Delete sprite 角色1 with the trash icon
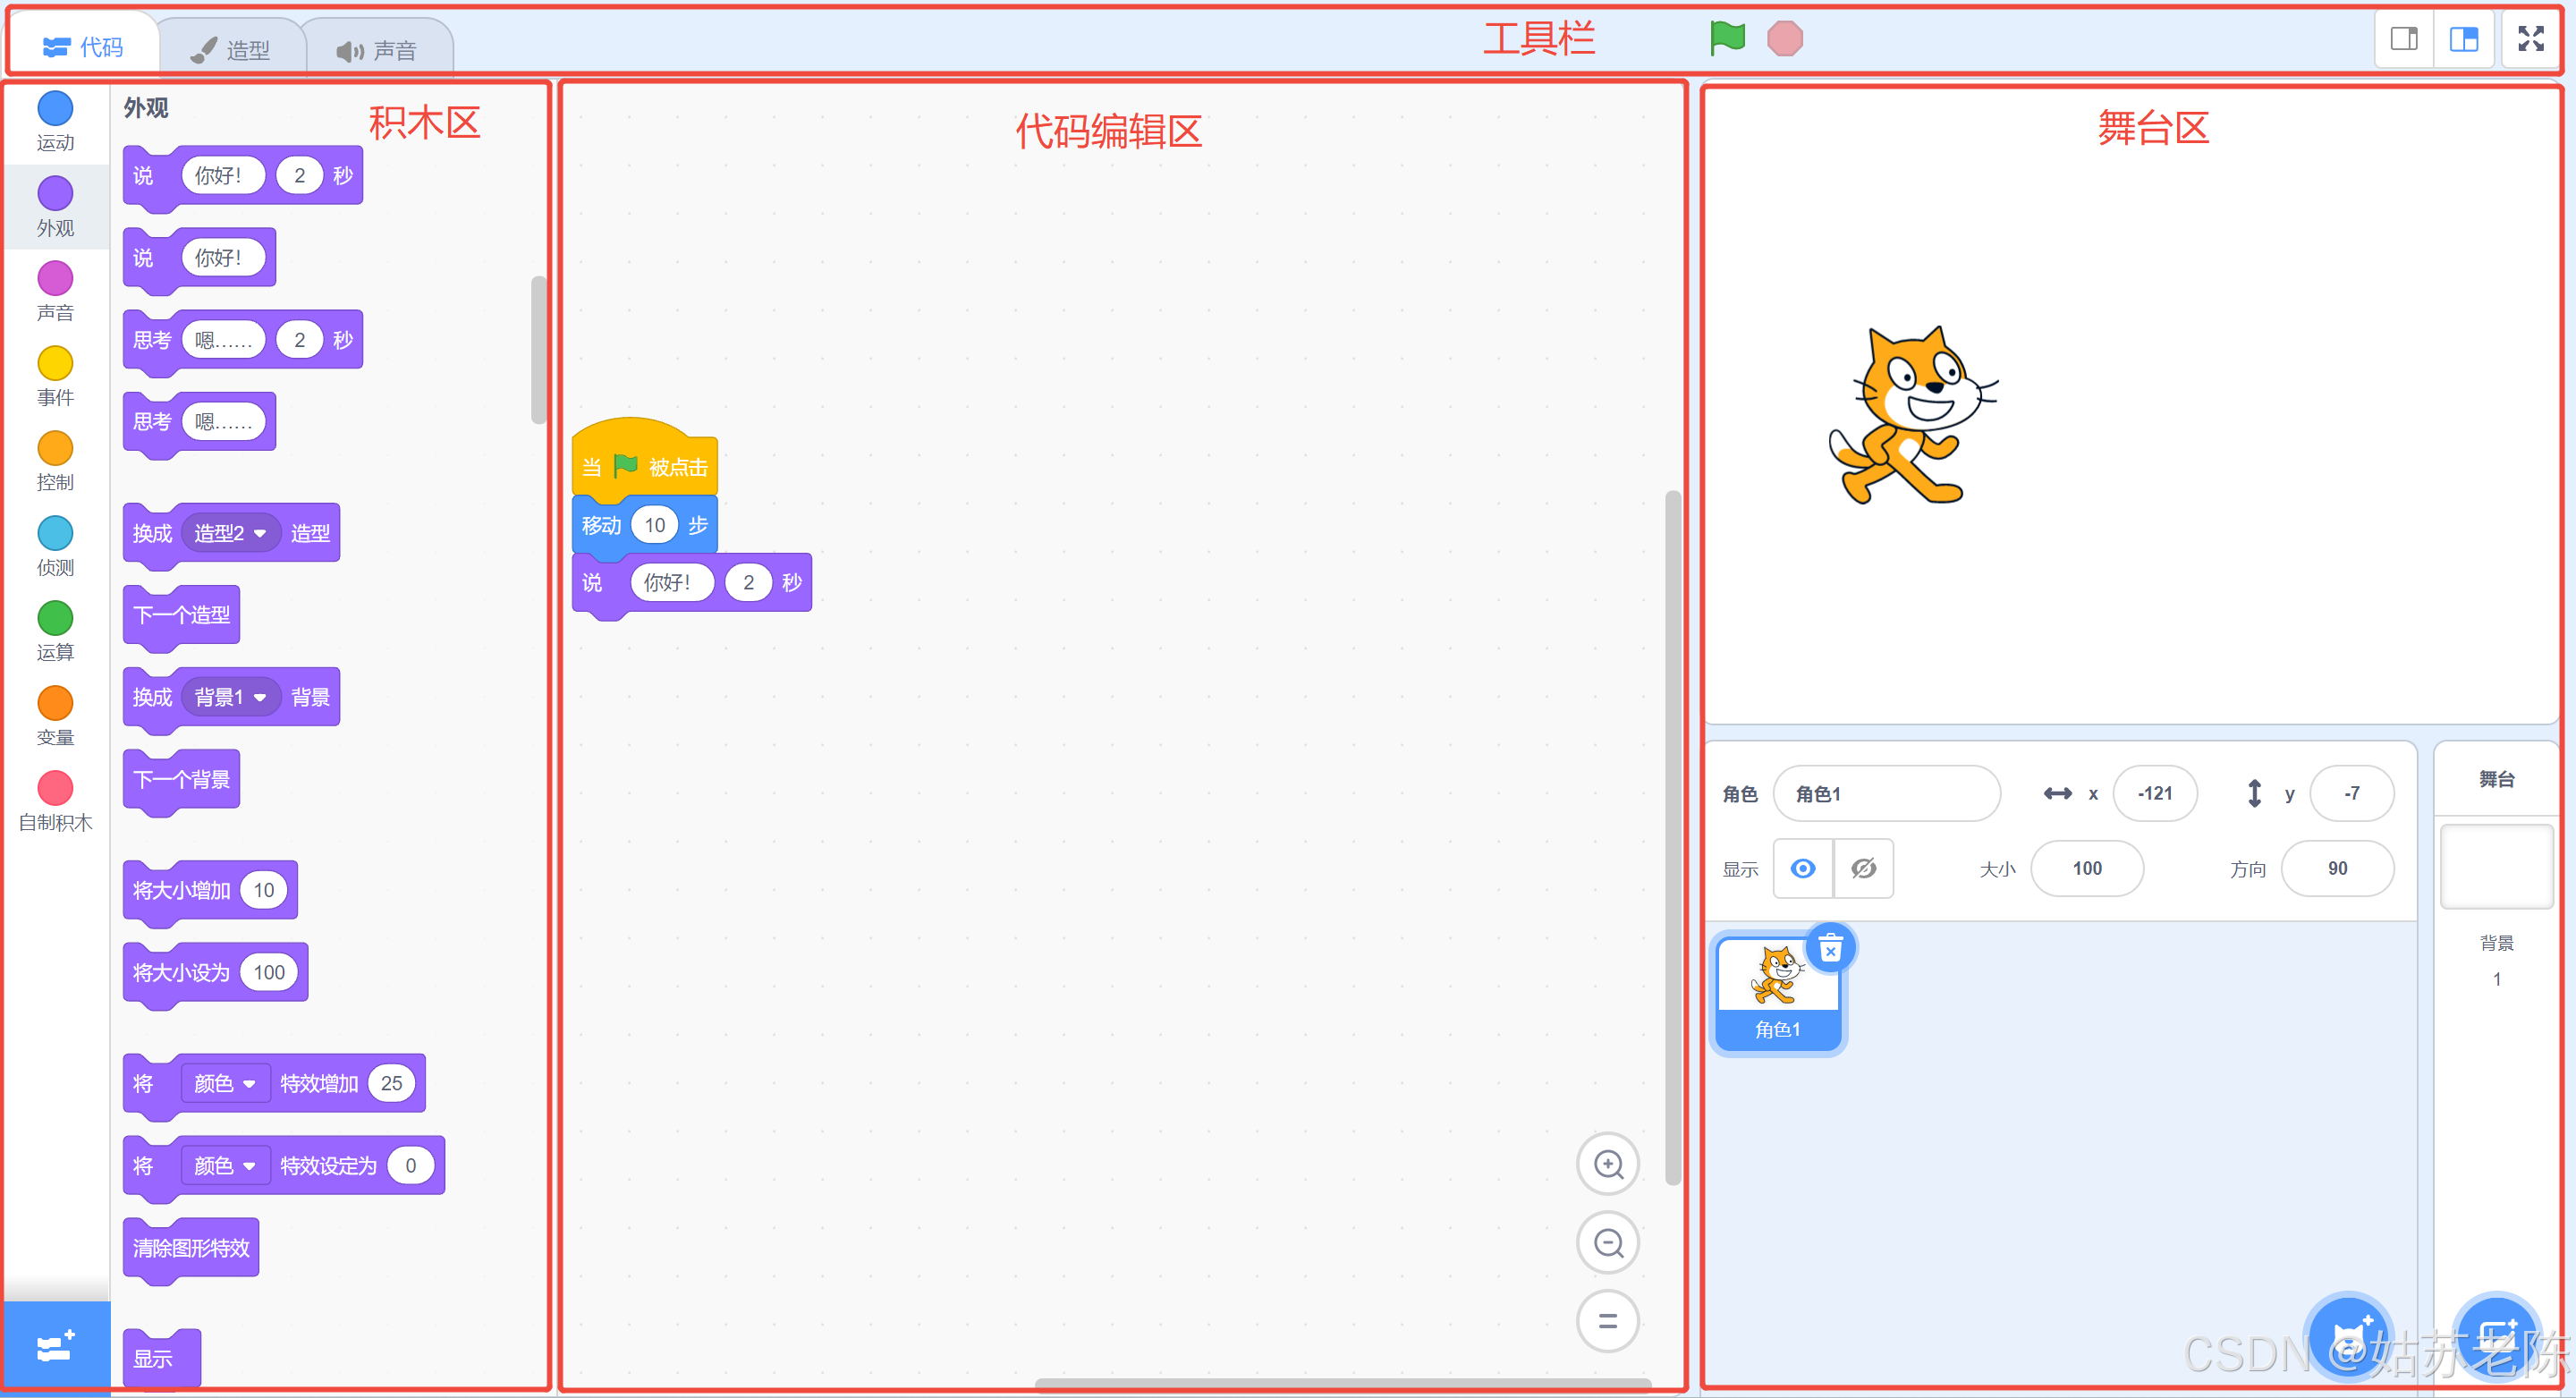The image size is (2576, 1398). [1830, 948]
